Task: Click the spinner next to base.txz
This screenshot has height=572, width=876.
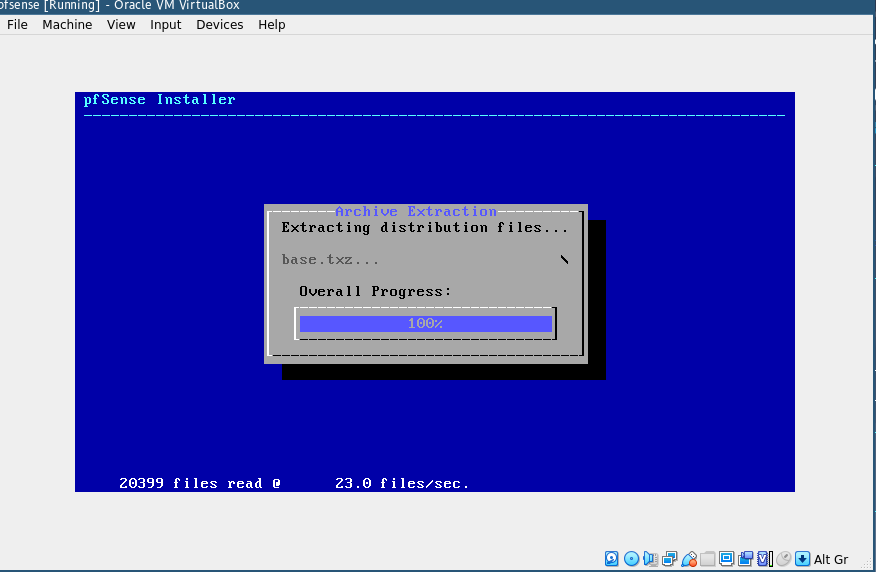Action: [564, 259]
